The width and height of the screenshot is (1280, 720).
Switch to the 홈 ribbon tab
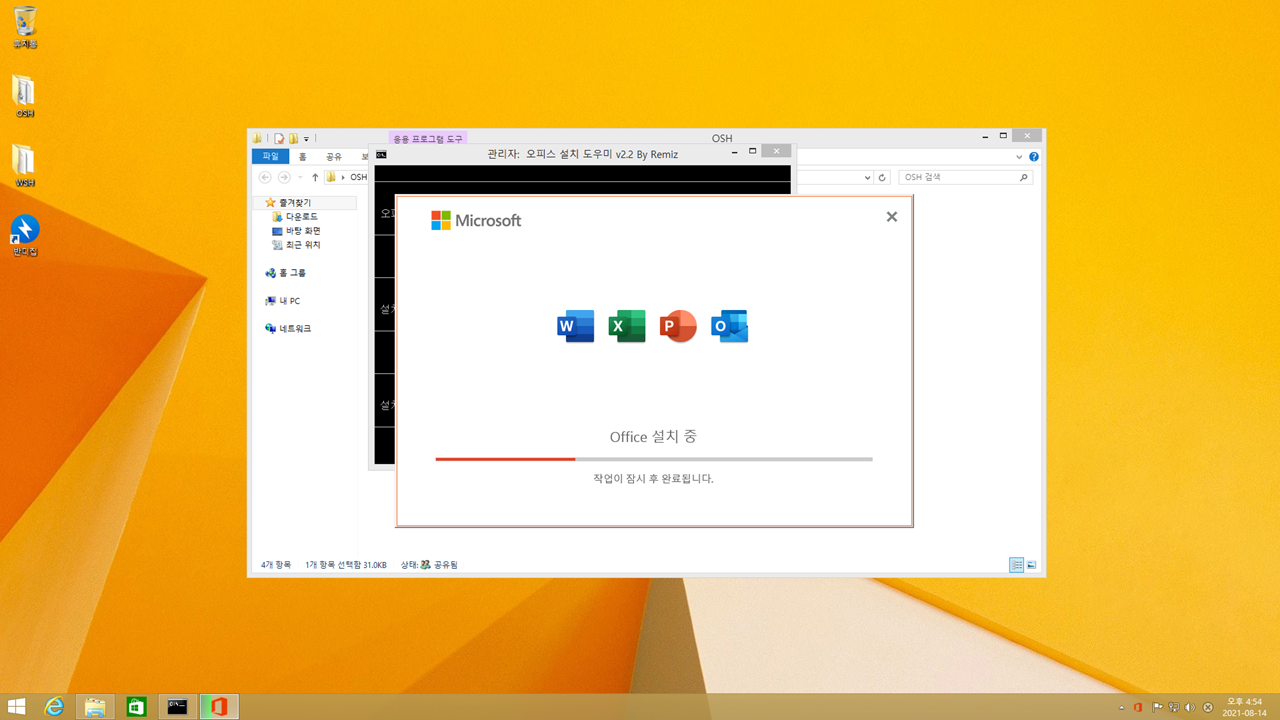point(303,157)
